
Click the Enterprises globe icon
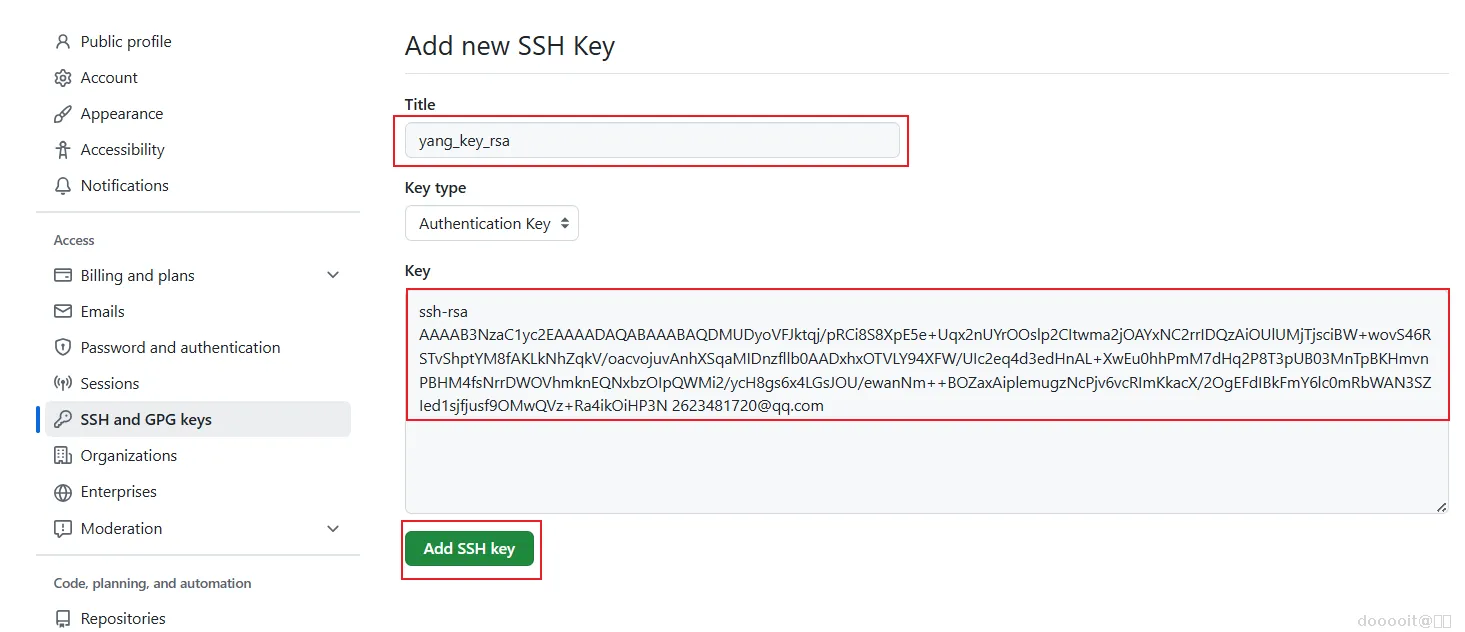[x=63, y=492]
